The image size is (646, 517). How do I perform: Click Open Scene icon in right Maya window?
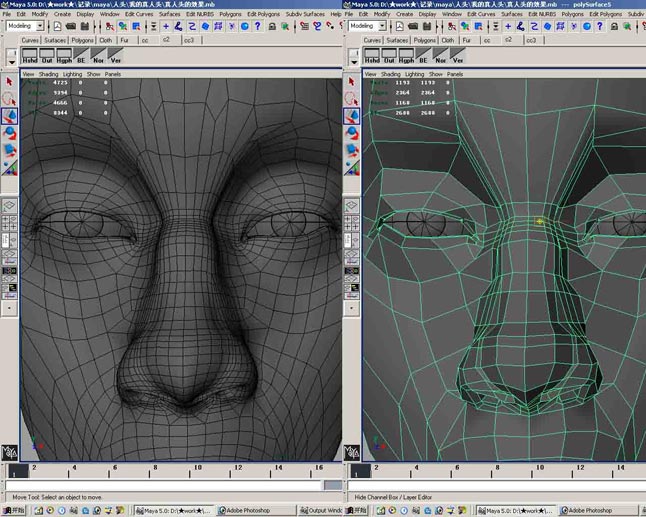[413, 26]
